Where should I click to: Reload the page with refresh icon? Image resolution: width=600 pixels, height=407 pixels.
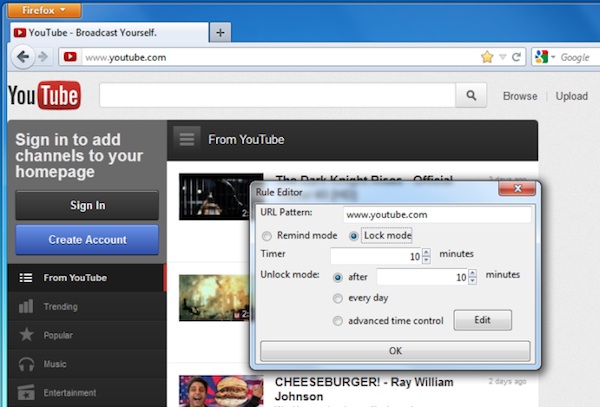(x=516, y=57)
